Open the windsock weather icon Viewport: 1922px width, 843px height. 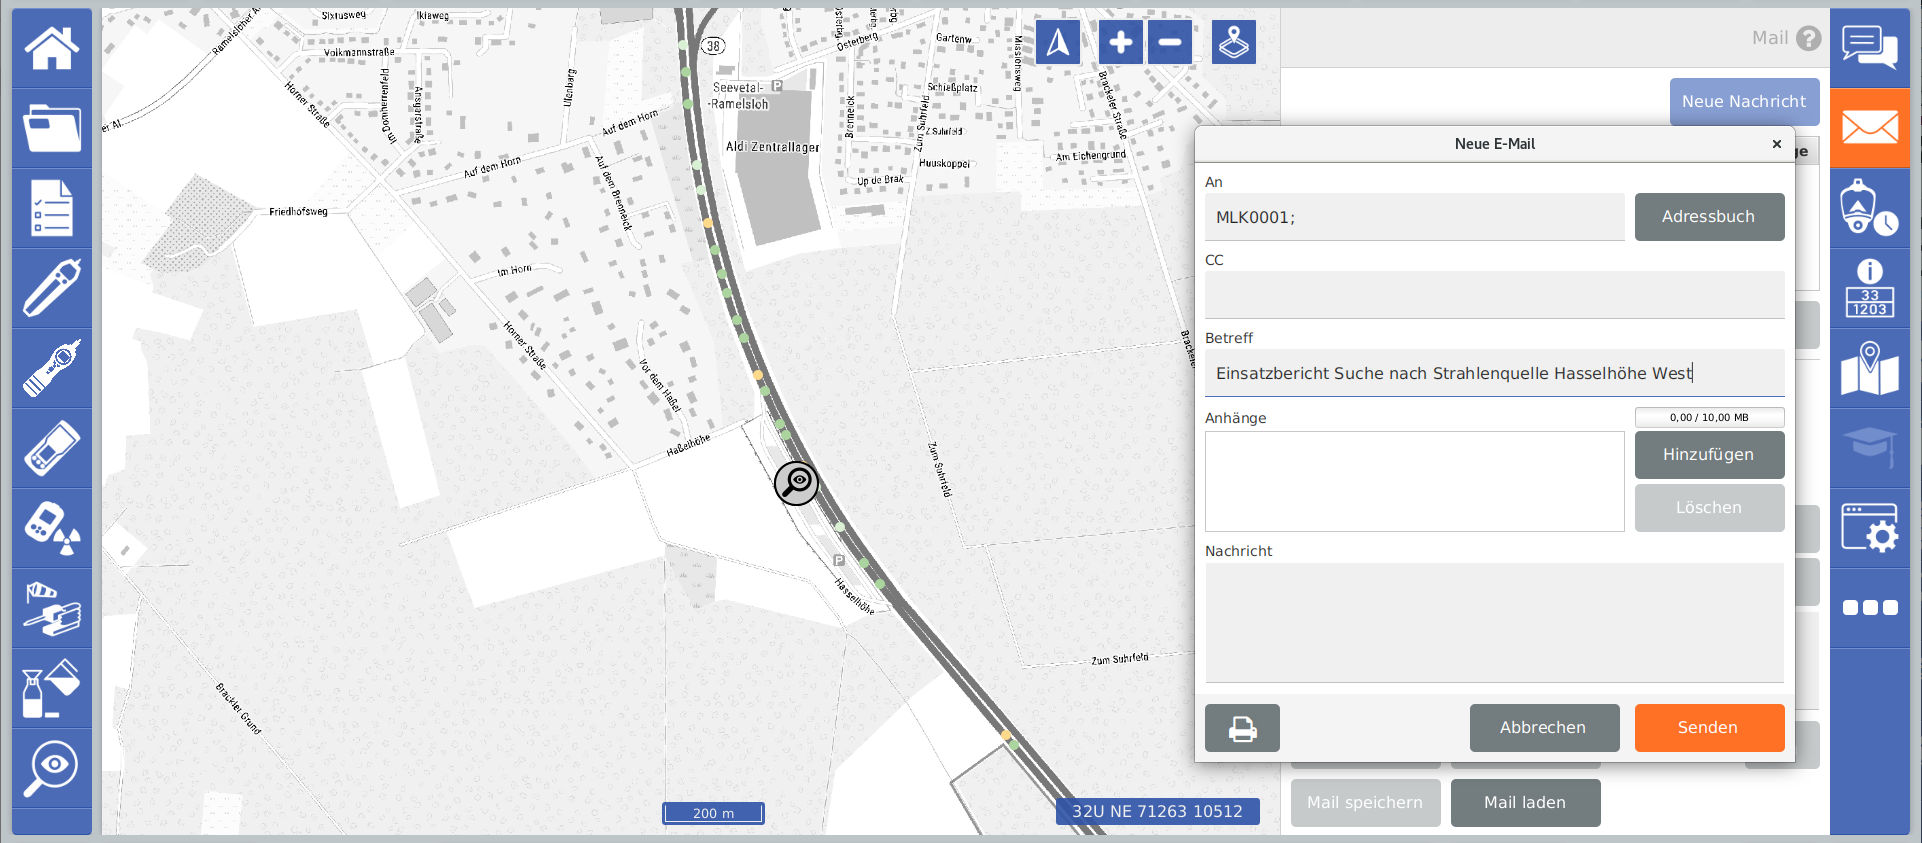click(x=52, y=608)
